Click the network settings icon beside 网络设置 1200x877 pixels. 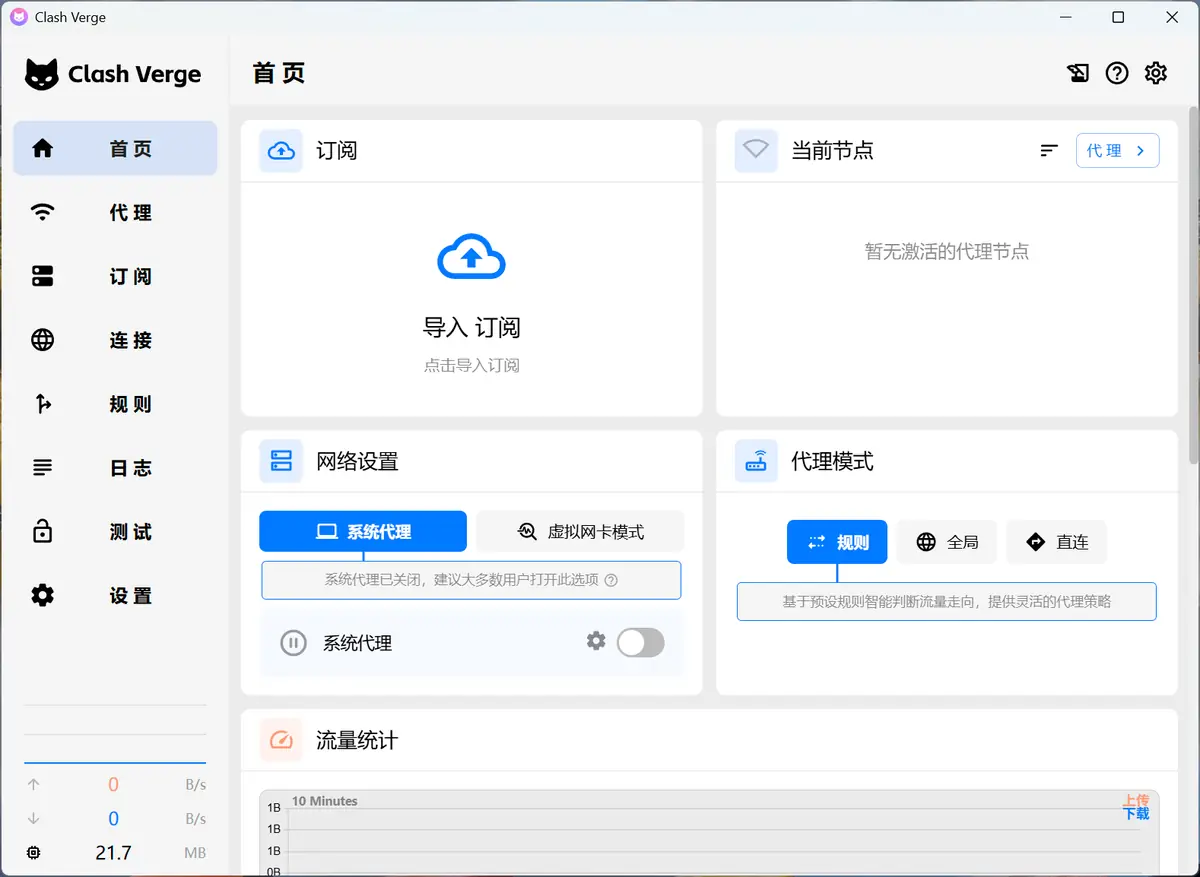point(281,461)
